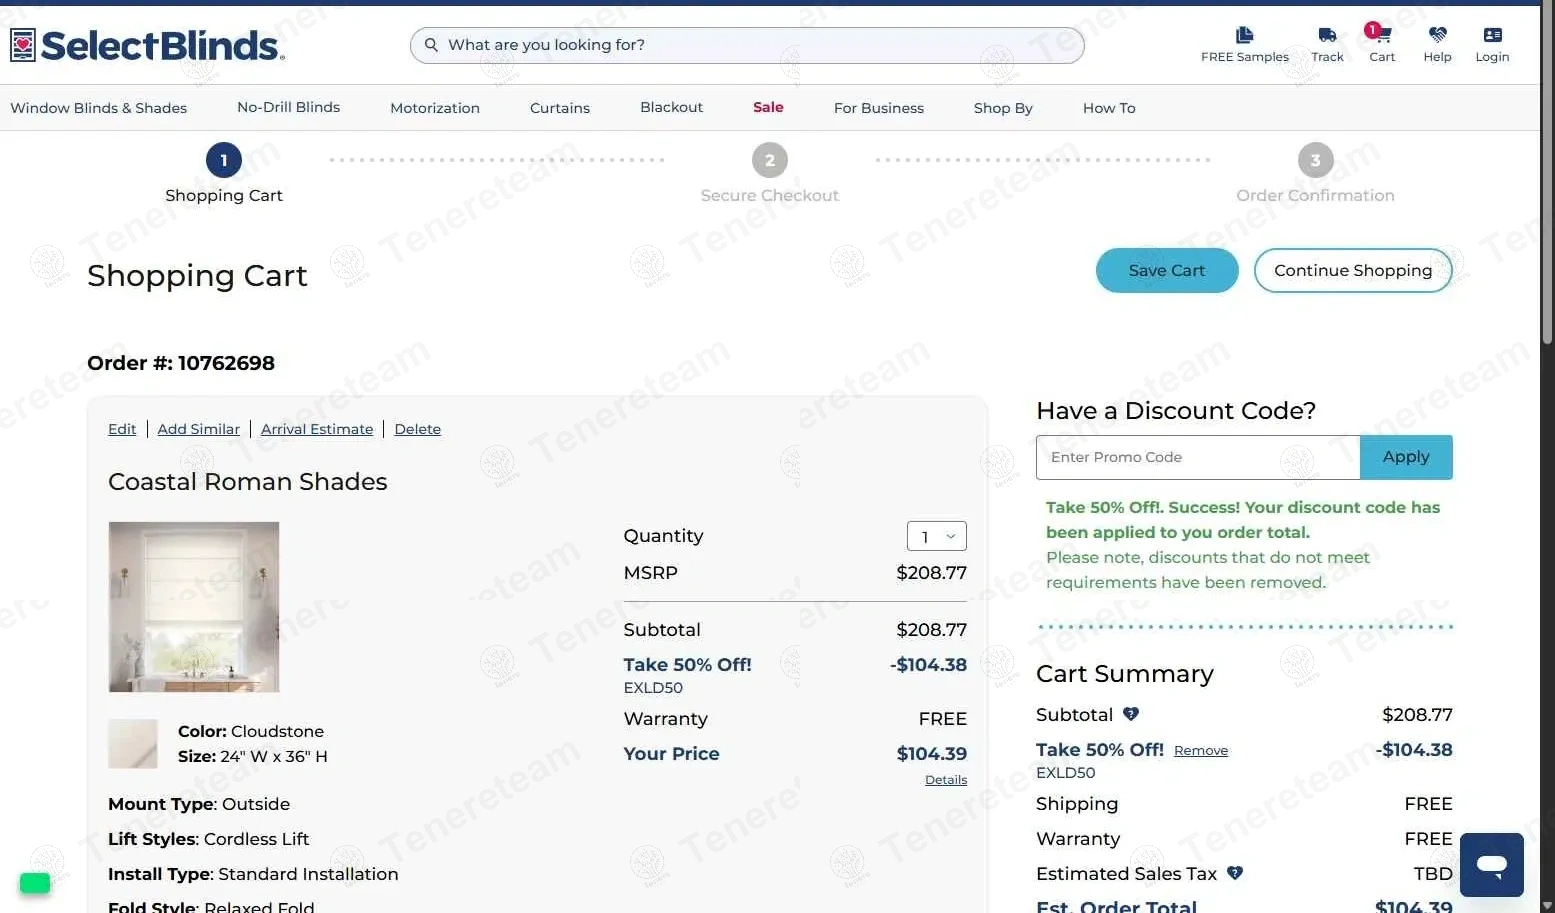Open the Shop By menu
The width and height of the screenshot is (1555, 913).
coord(1003,108)
